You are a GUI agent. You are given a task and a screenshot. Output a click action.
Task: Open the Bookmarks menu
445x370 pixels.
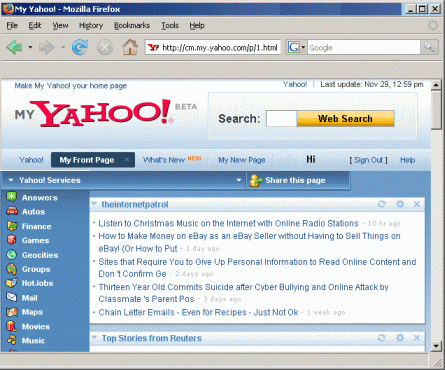(132, 25)
